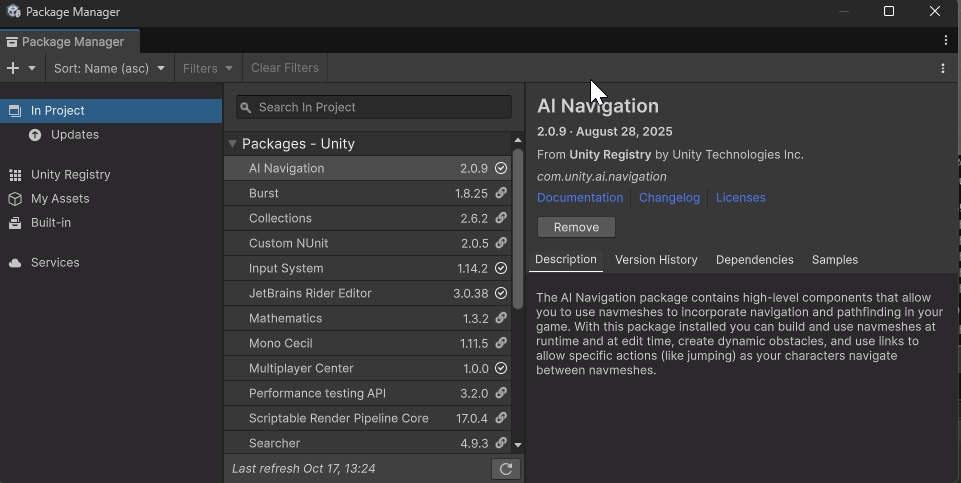Click the Multiplayer Center installed checkmark

(x=501, y=368)
